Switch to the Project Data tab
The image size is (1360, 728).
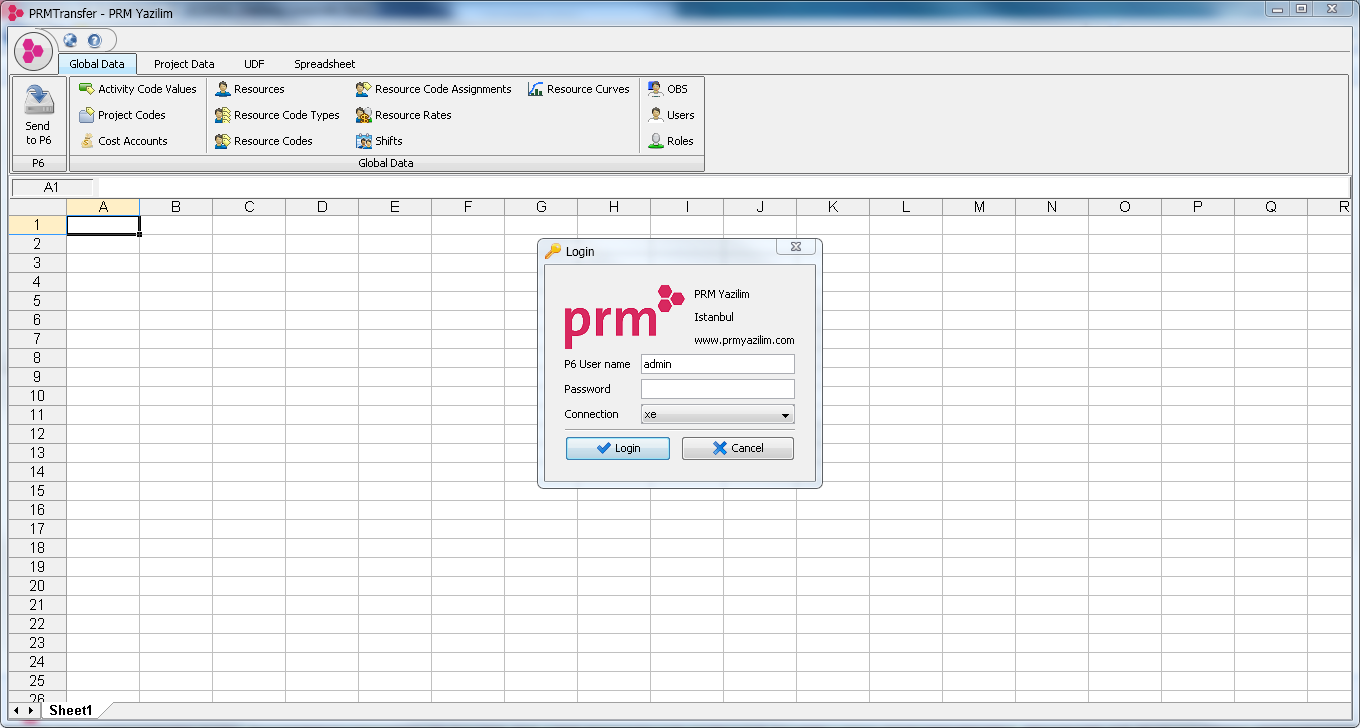click(x=184, y=64)
